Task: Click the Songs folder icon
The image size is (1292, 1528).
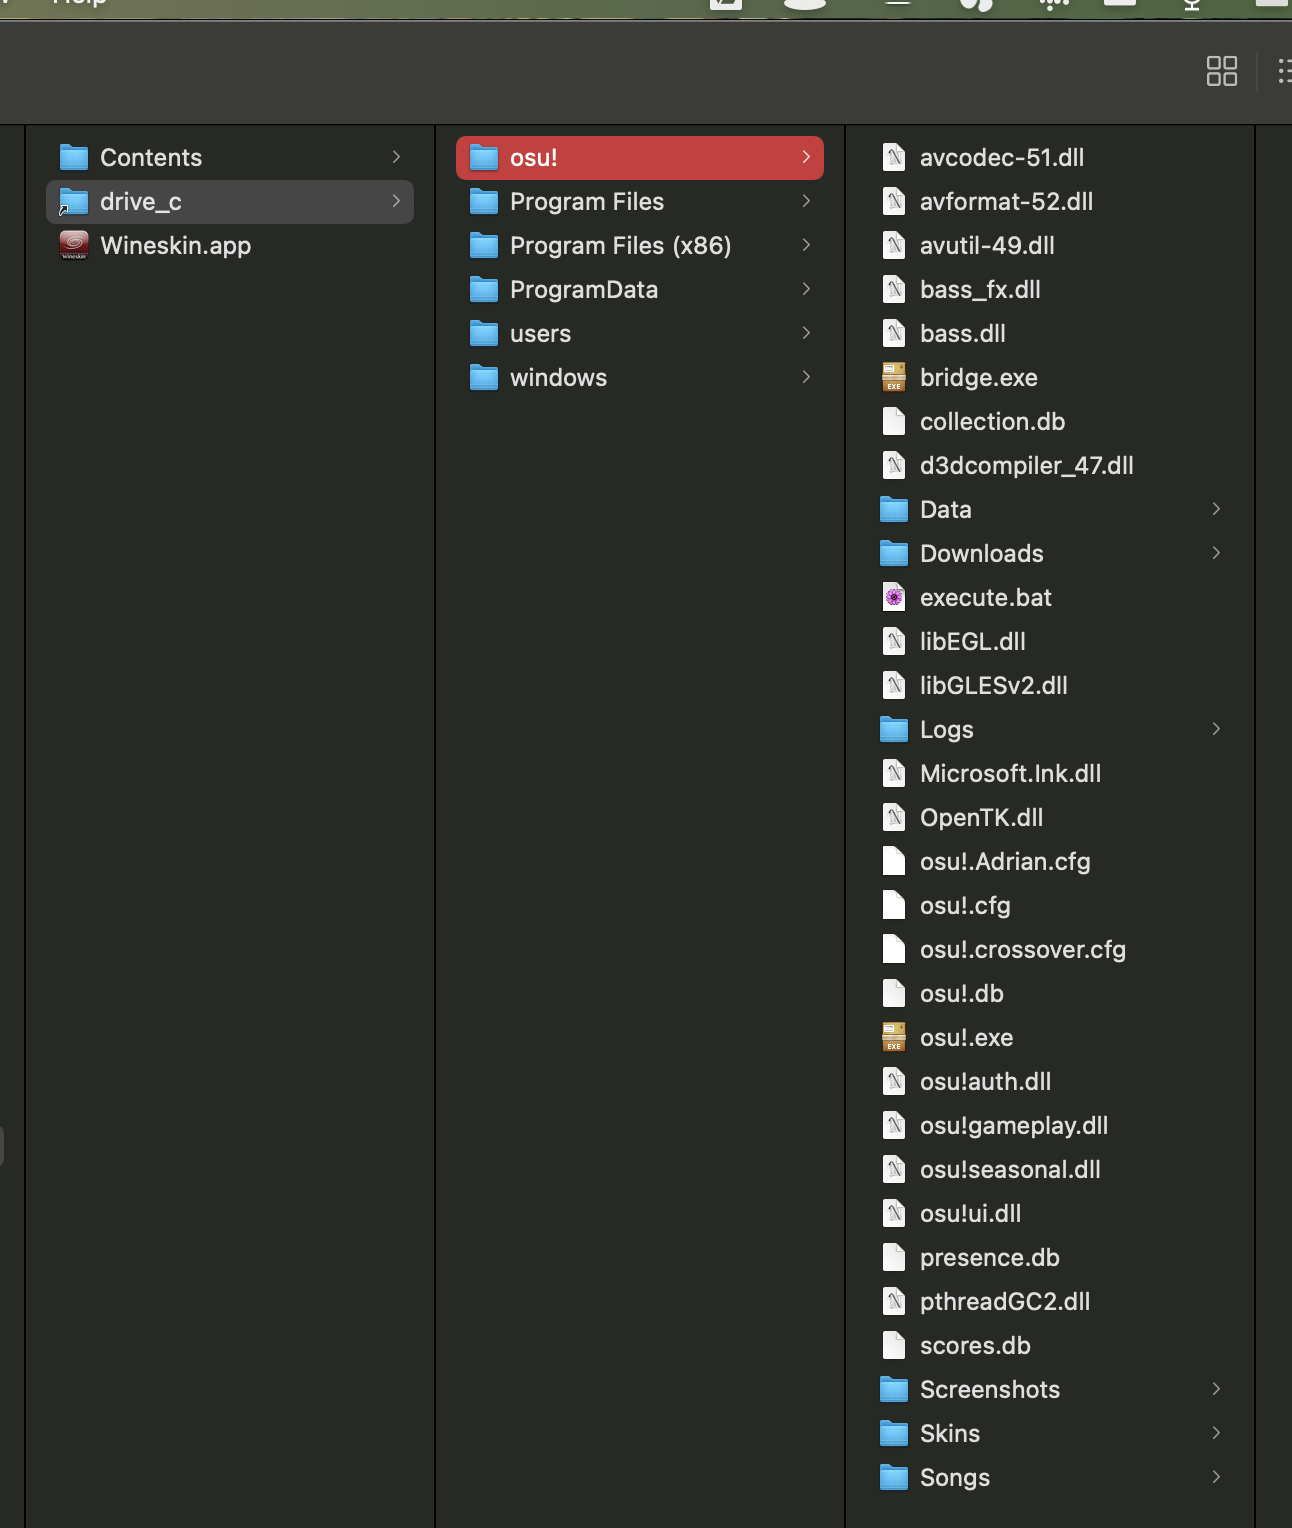Action: (894, 1477)
